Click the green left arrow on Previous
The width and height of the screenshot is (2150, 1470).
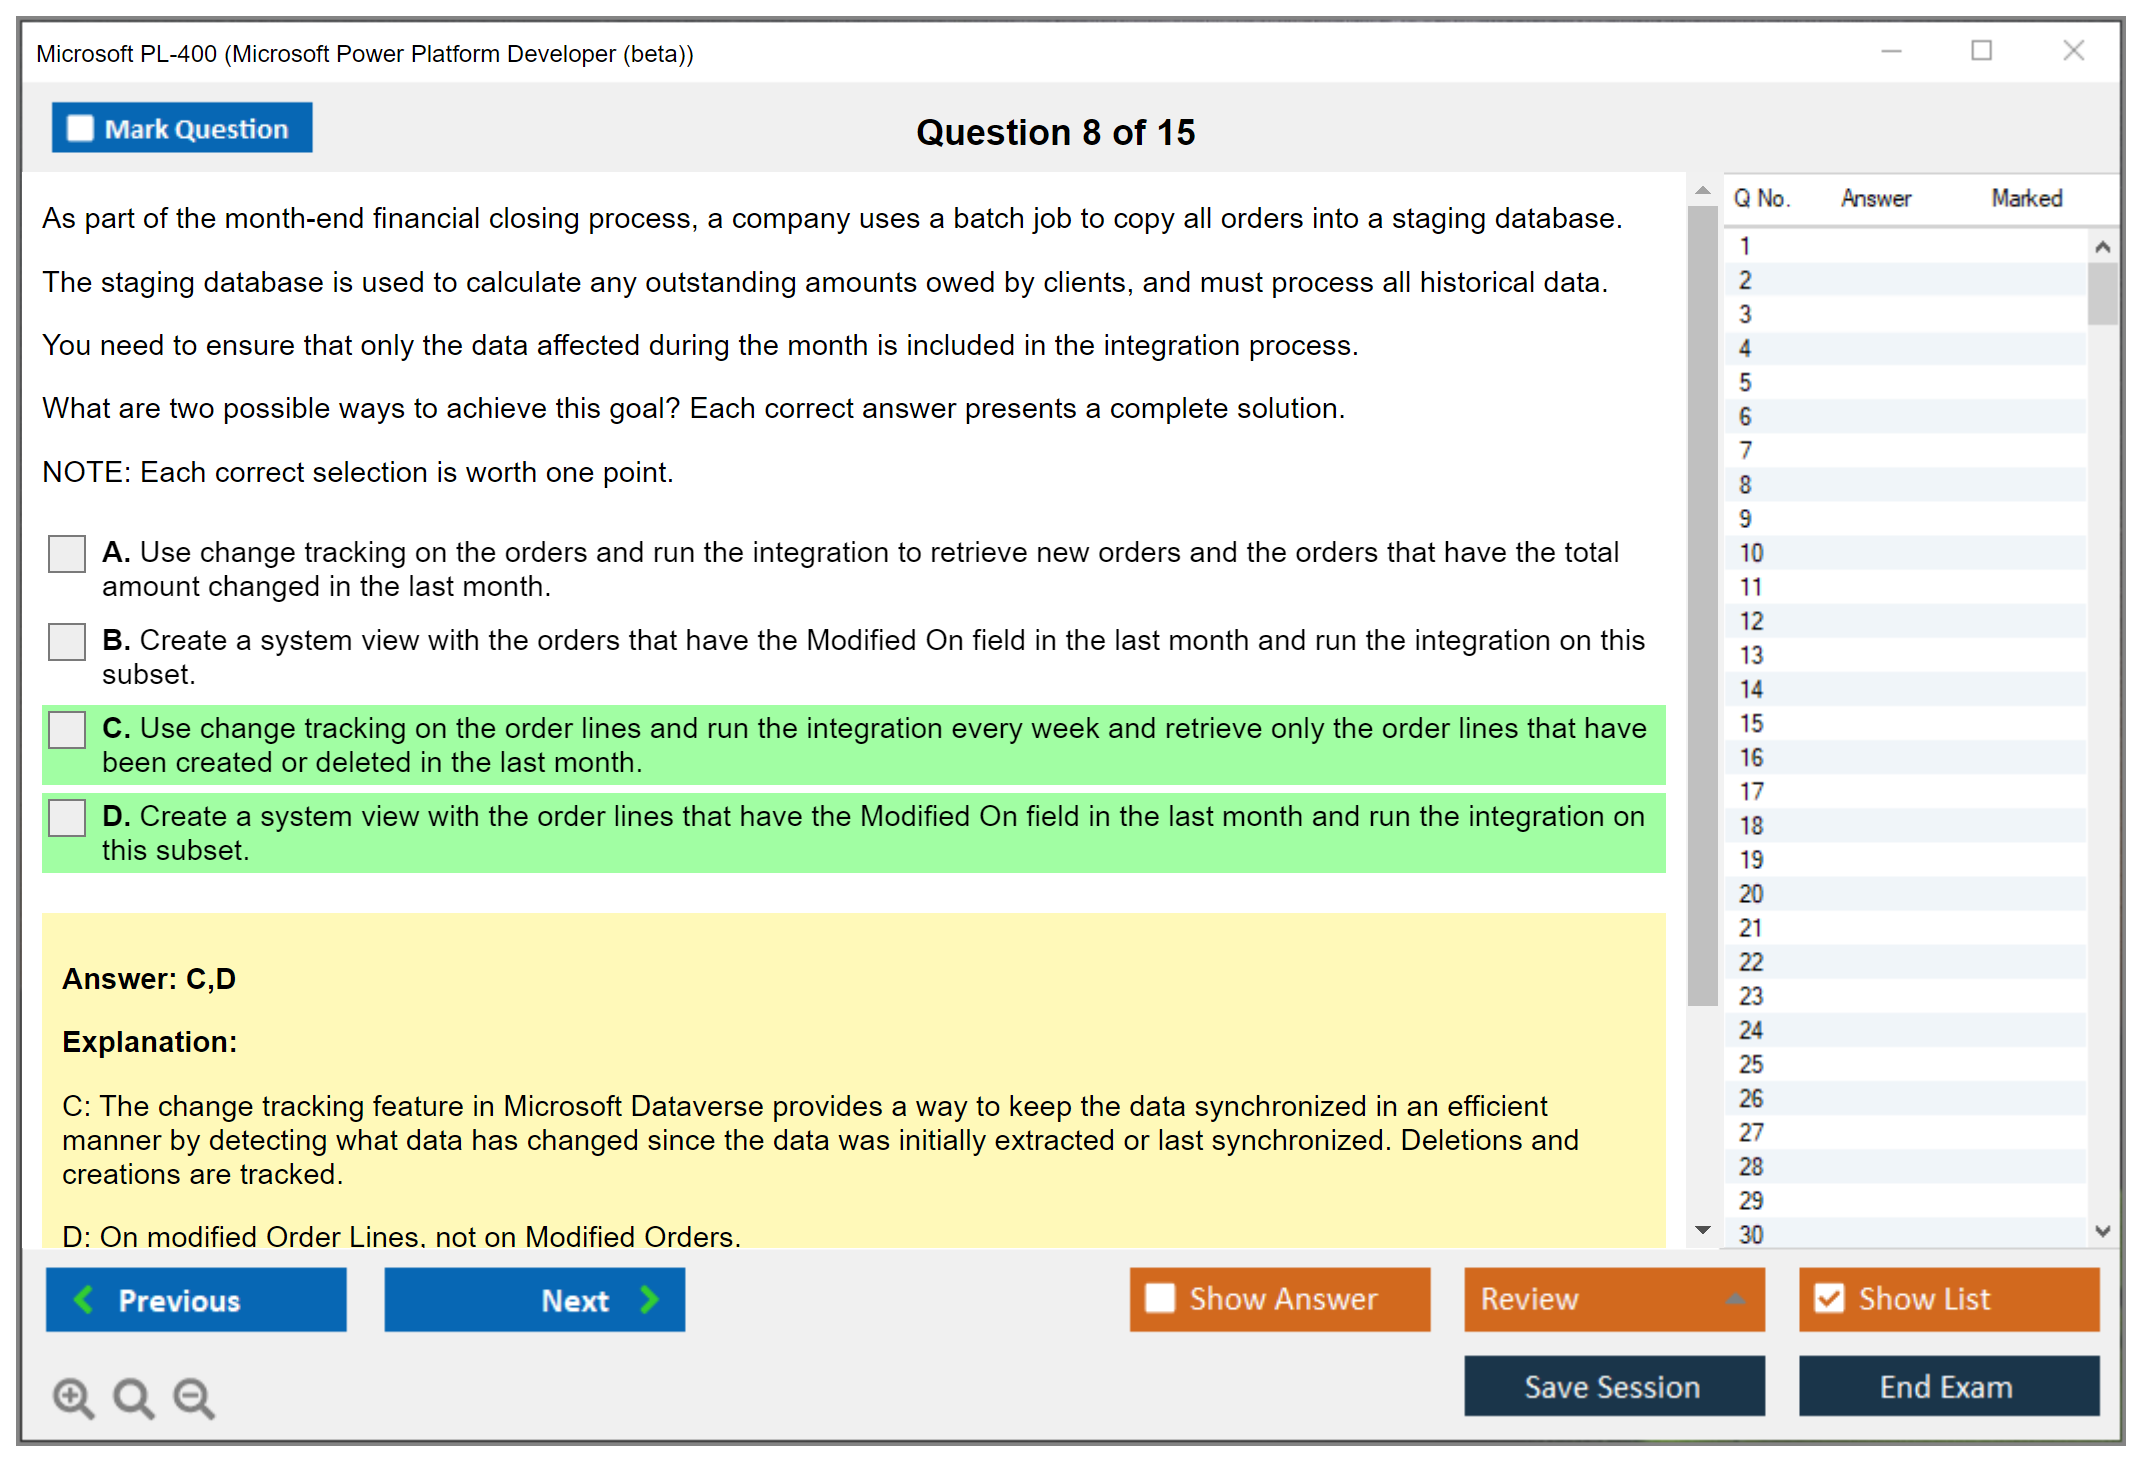(85, 1299)
